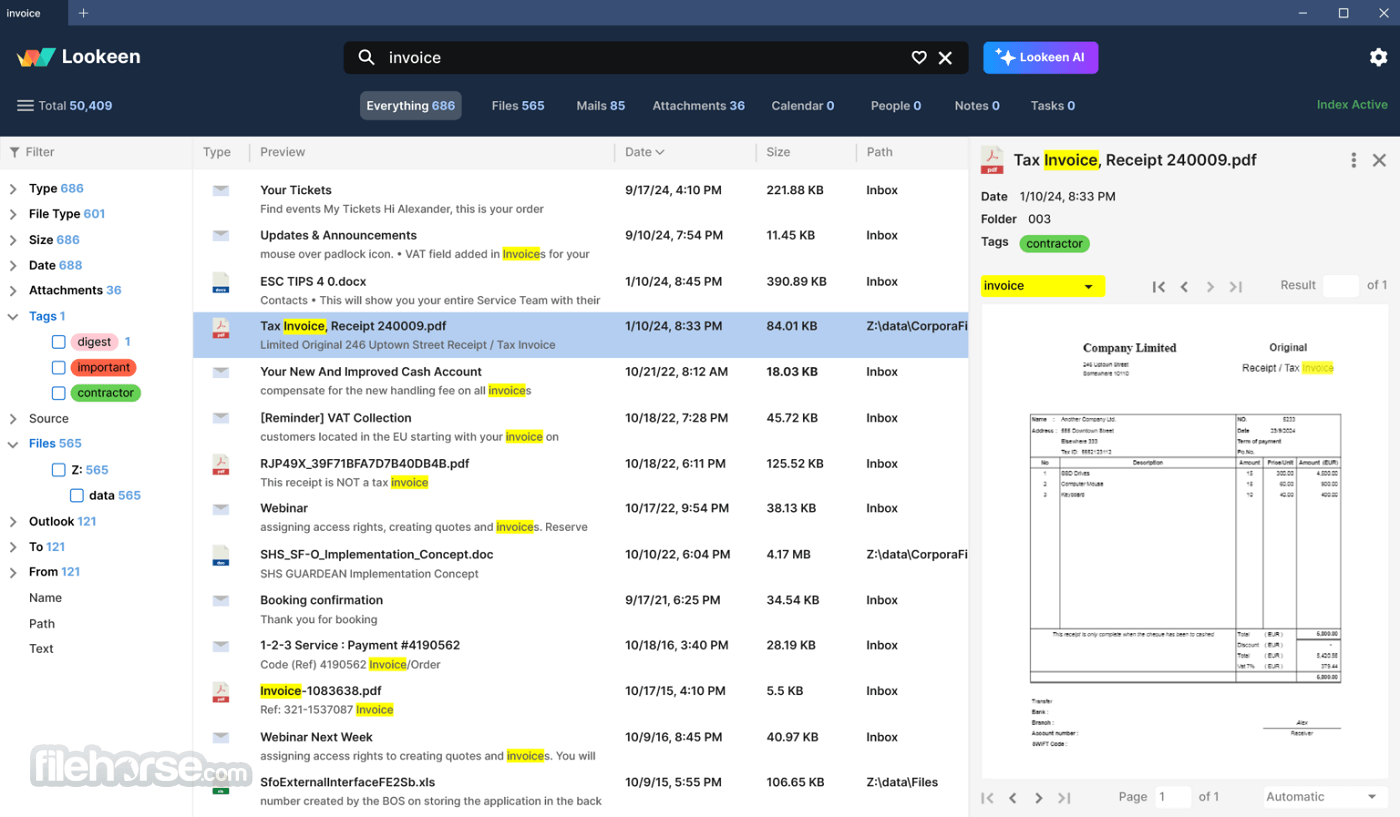Click the docx icon for ESC TIPS 4 0.docx
This screenshot has height=817, width=1400.
[221, 282]
